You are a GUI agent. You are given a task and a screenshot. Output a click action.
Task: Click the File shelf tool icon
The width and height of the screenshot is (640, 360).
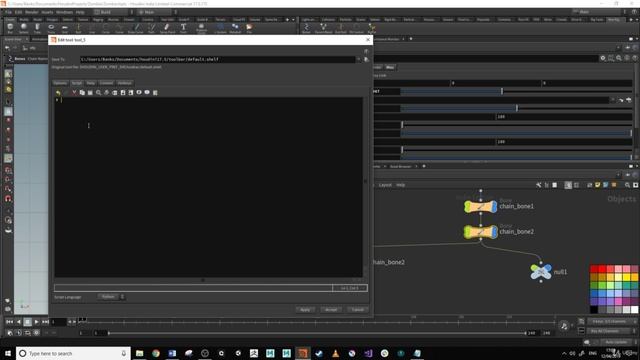[x=249, y=28]
